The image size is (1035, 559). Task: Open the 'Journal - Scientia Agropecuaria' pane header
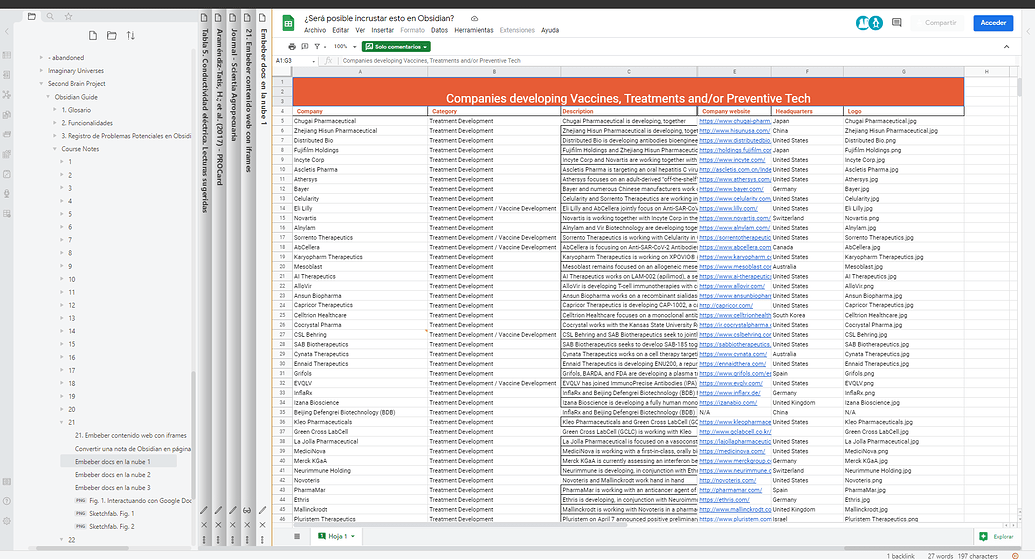point(233,84)
